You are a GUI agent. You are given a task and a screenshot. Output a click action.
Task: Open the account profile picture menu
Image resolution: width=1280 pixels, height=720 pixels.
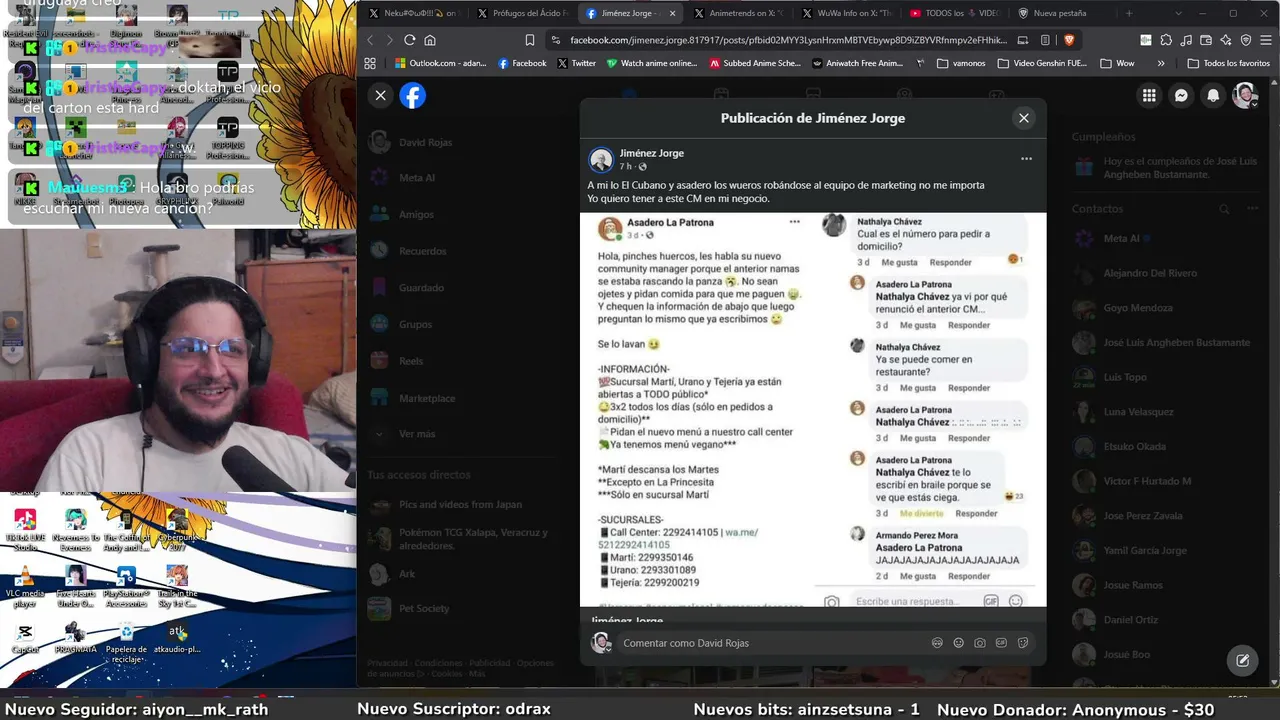click(1245, 95)
